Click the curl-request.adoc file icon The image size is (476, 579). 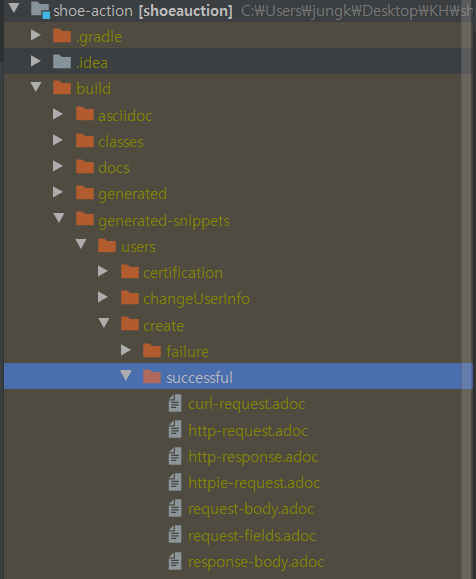tap(175, 403)
